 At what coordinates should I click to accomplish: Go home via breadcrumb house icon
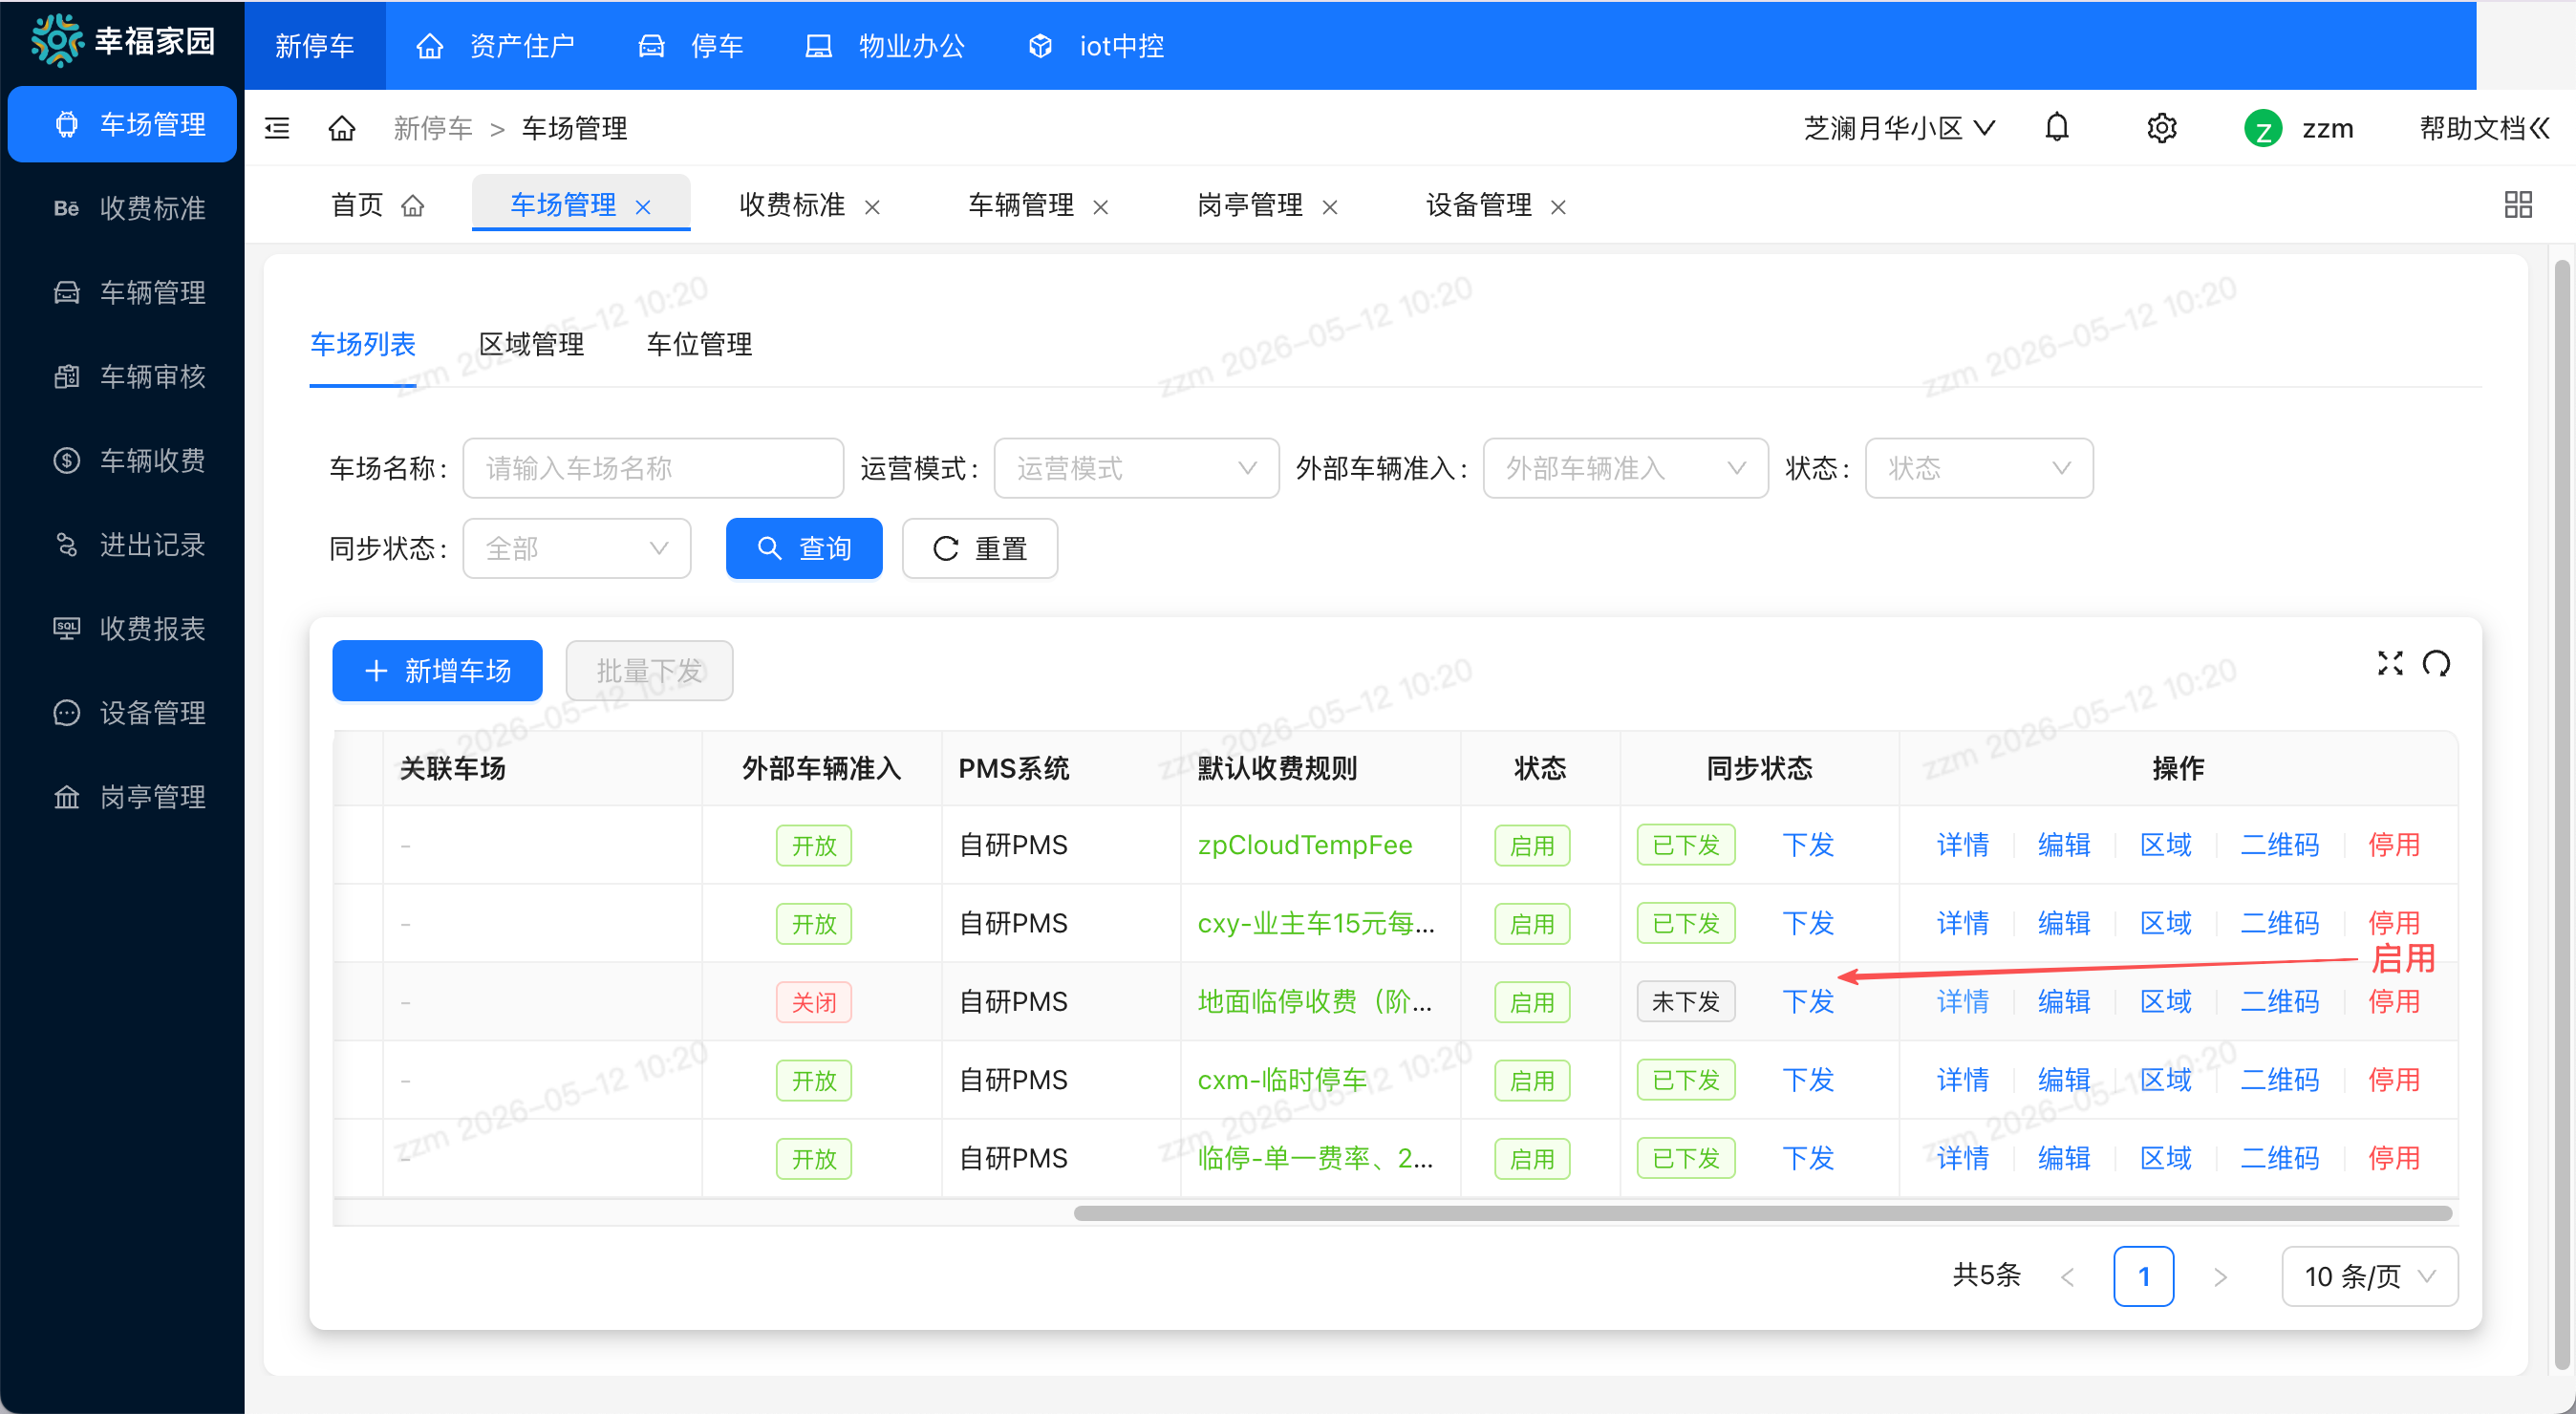pyautogui.click(x=342, y=128)
